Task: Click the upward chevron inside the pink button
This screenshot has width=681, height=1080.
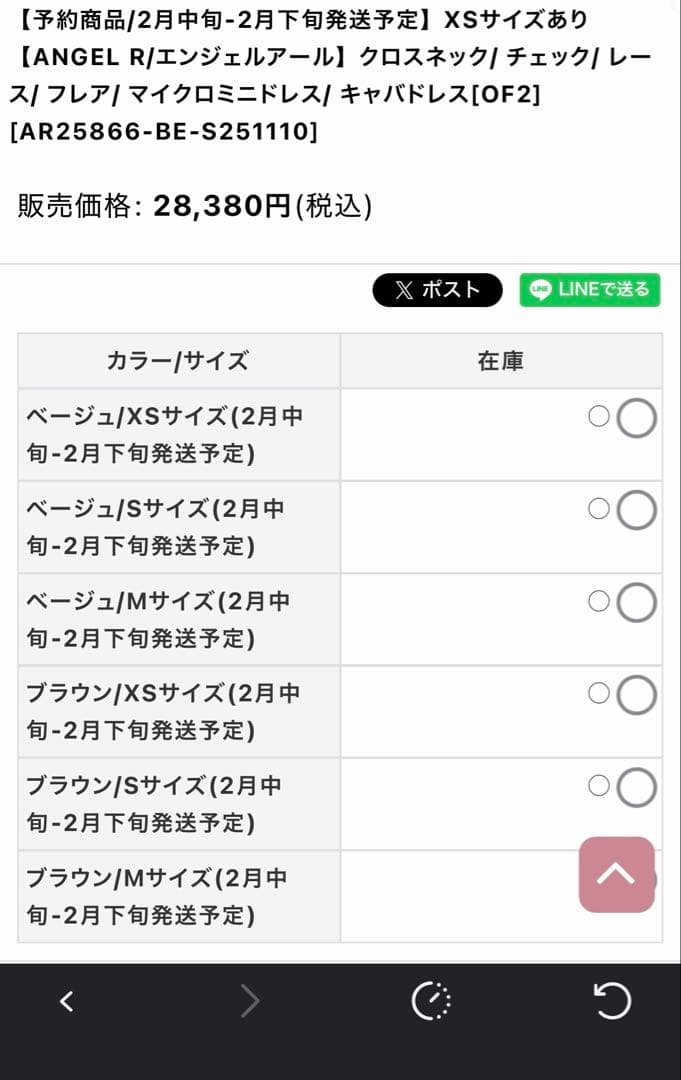Action: point(616,875)
